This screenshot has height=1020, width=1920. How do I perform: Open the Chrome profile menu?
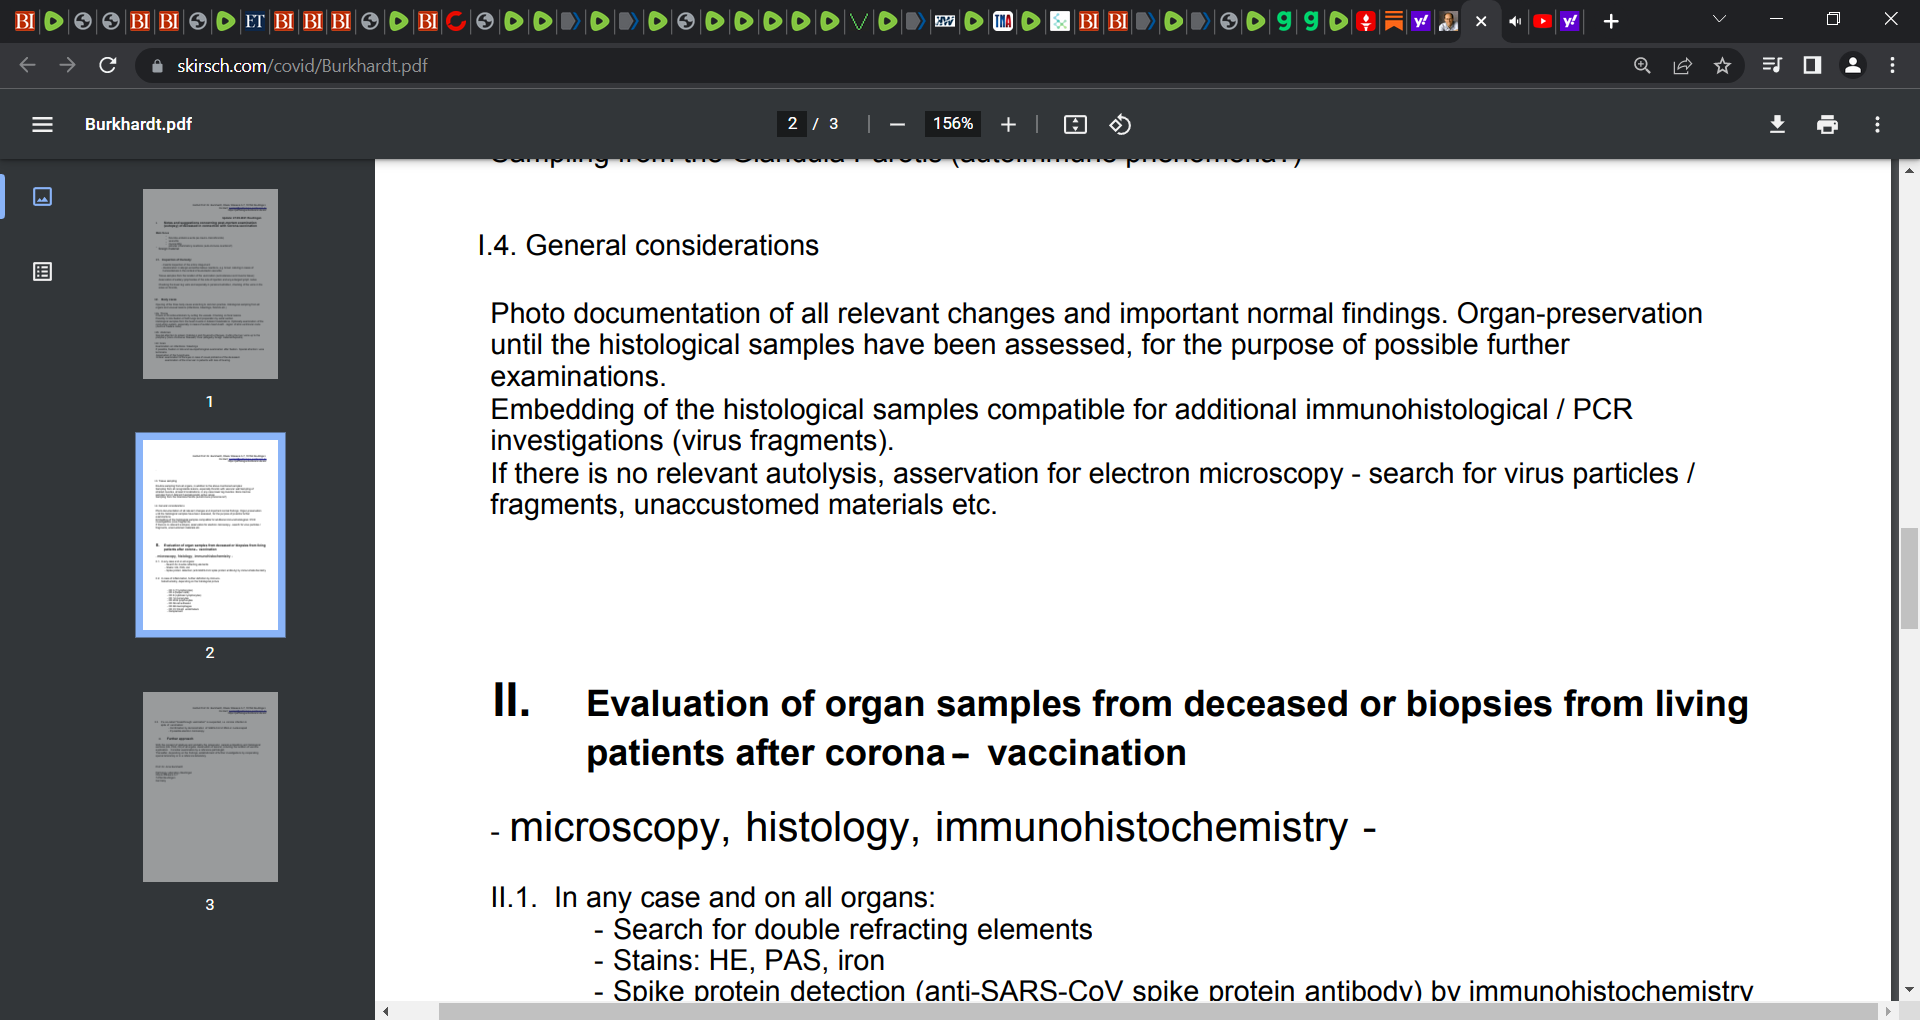point(1852,65)
